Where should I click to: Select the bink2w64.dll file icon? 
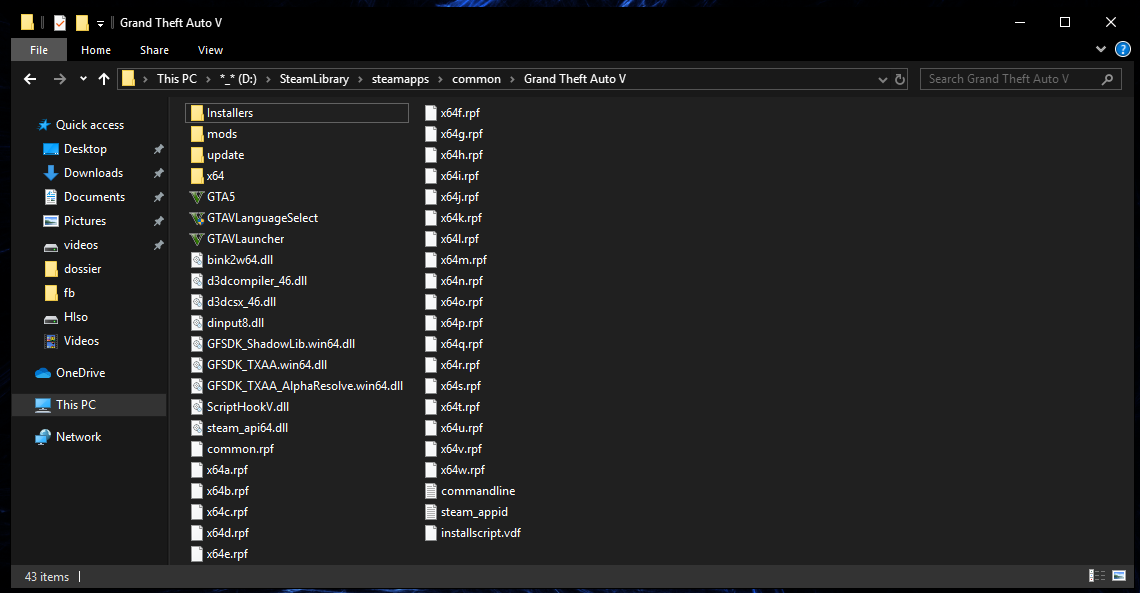[x=197, y=260]
